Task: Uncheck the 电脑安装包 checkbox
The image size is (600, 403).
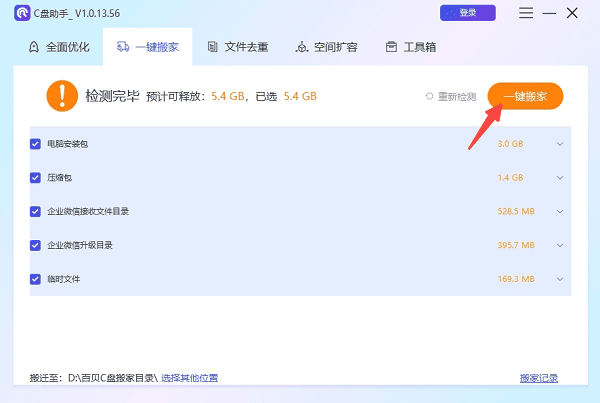Action: pyautogui.click(x=35, y=144)
